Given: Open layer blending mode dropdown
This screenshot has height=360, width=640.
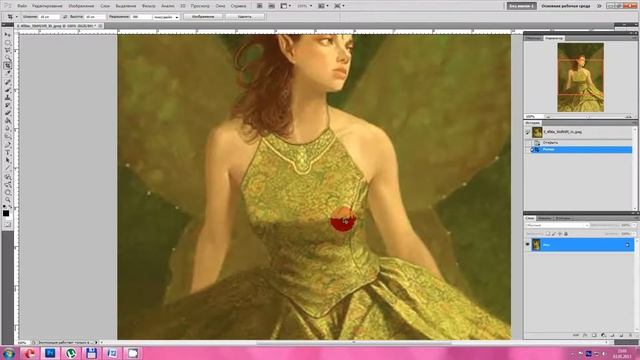Looking at the screenshot, I should coord(557,225).
